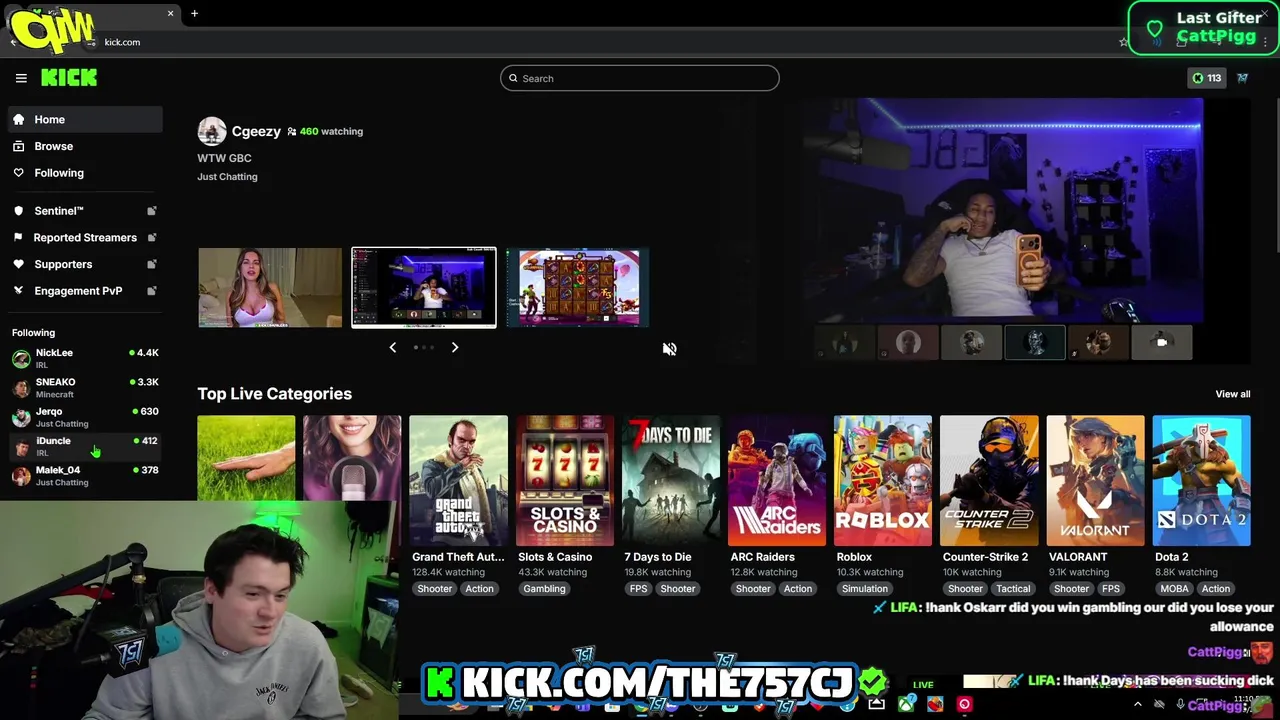Screen dimensions: 1280x720
Task: Open the Grand Theft Auto category cover
Action: 458,480
